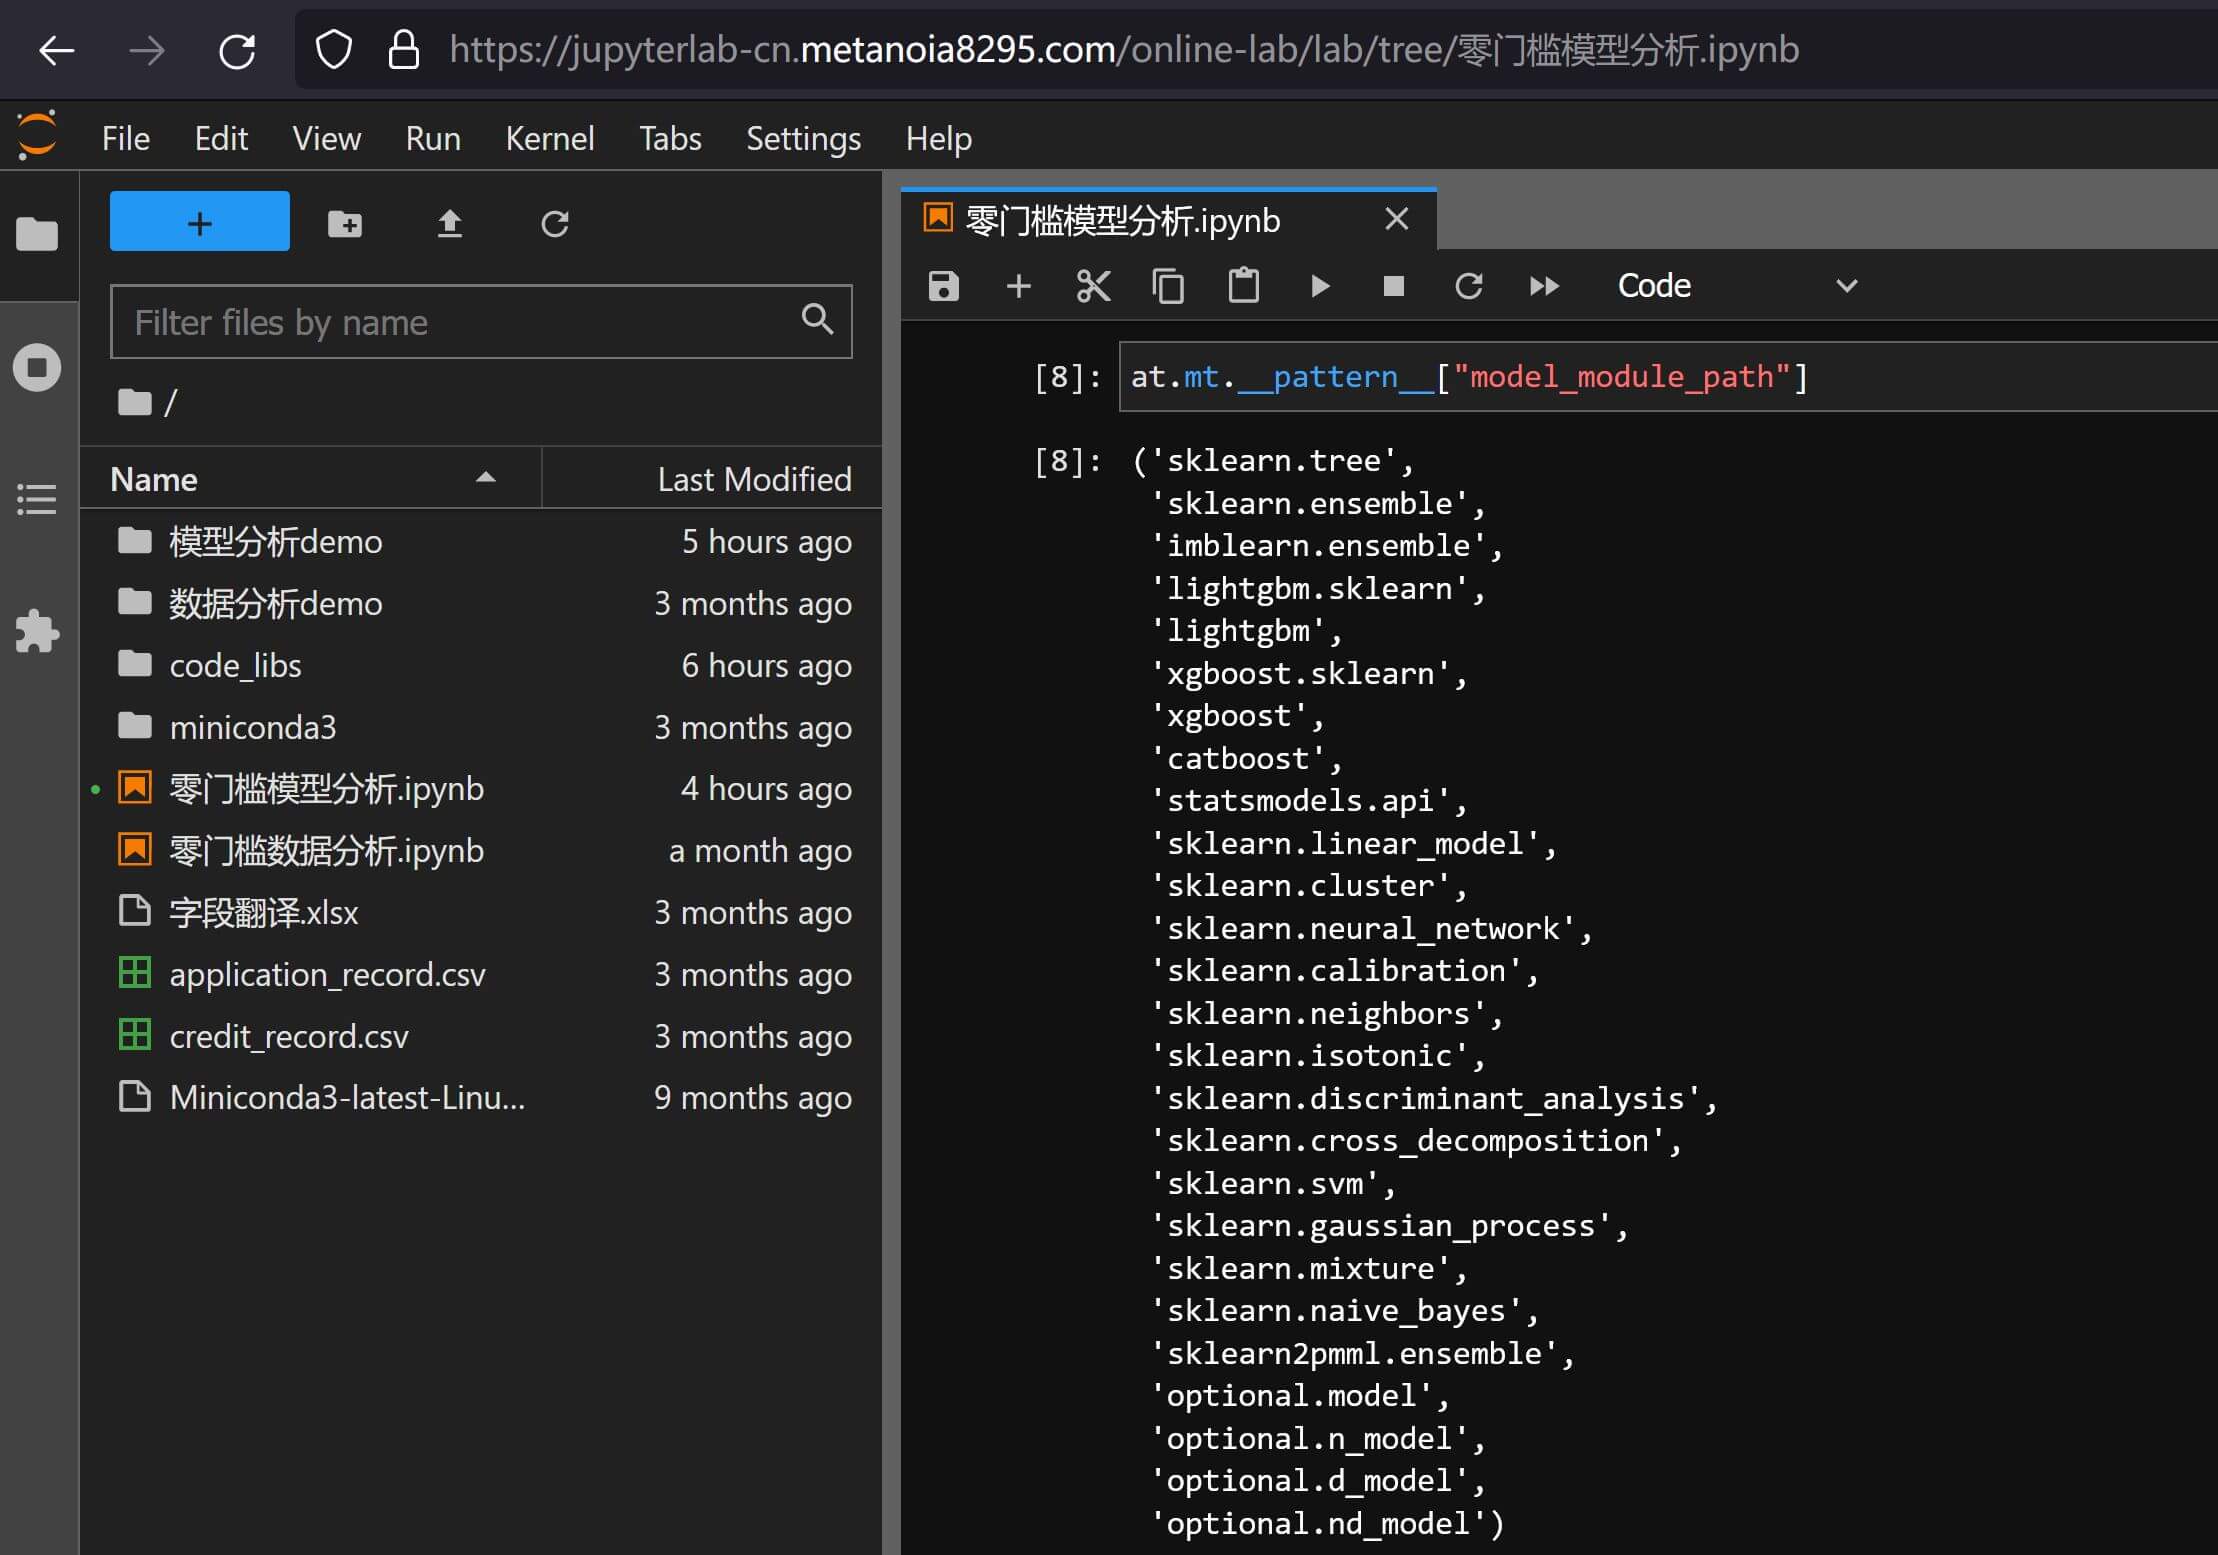
Task: Cut the selected cell with scissors icon
Action: pyautogui.click(x=1093, y=286)
